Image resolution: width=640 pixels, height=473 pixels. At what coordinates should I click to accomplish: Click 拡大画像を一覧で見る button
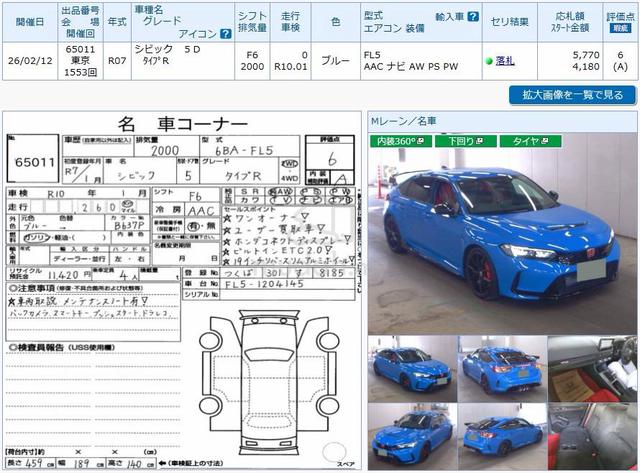point(572,95)
